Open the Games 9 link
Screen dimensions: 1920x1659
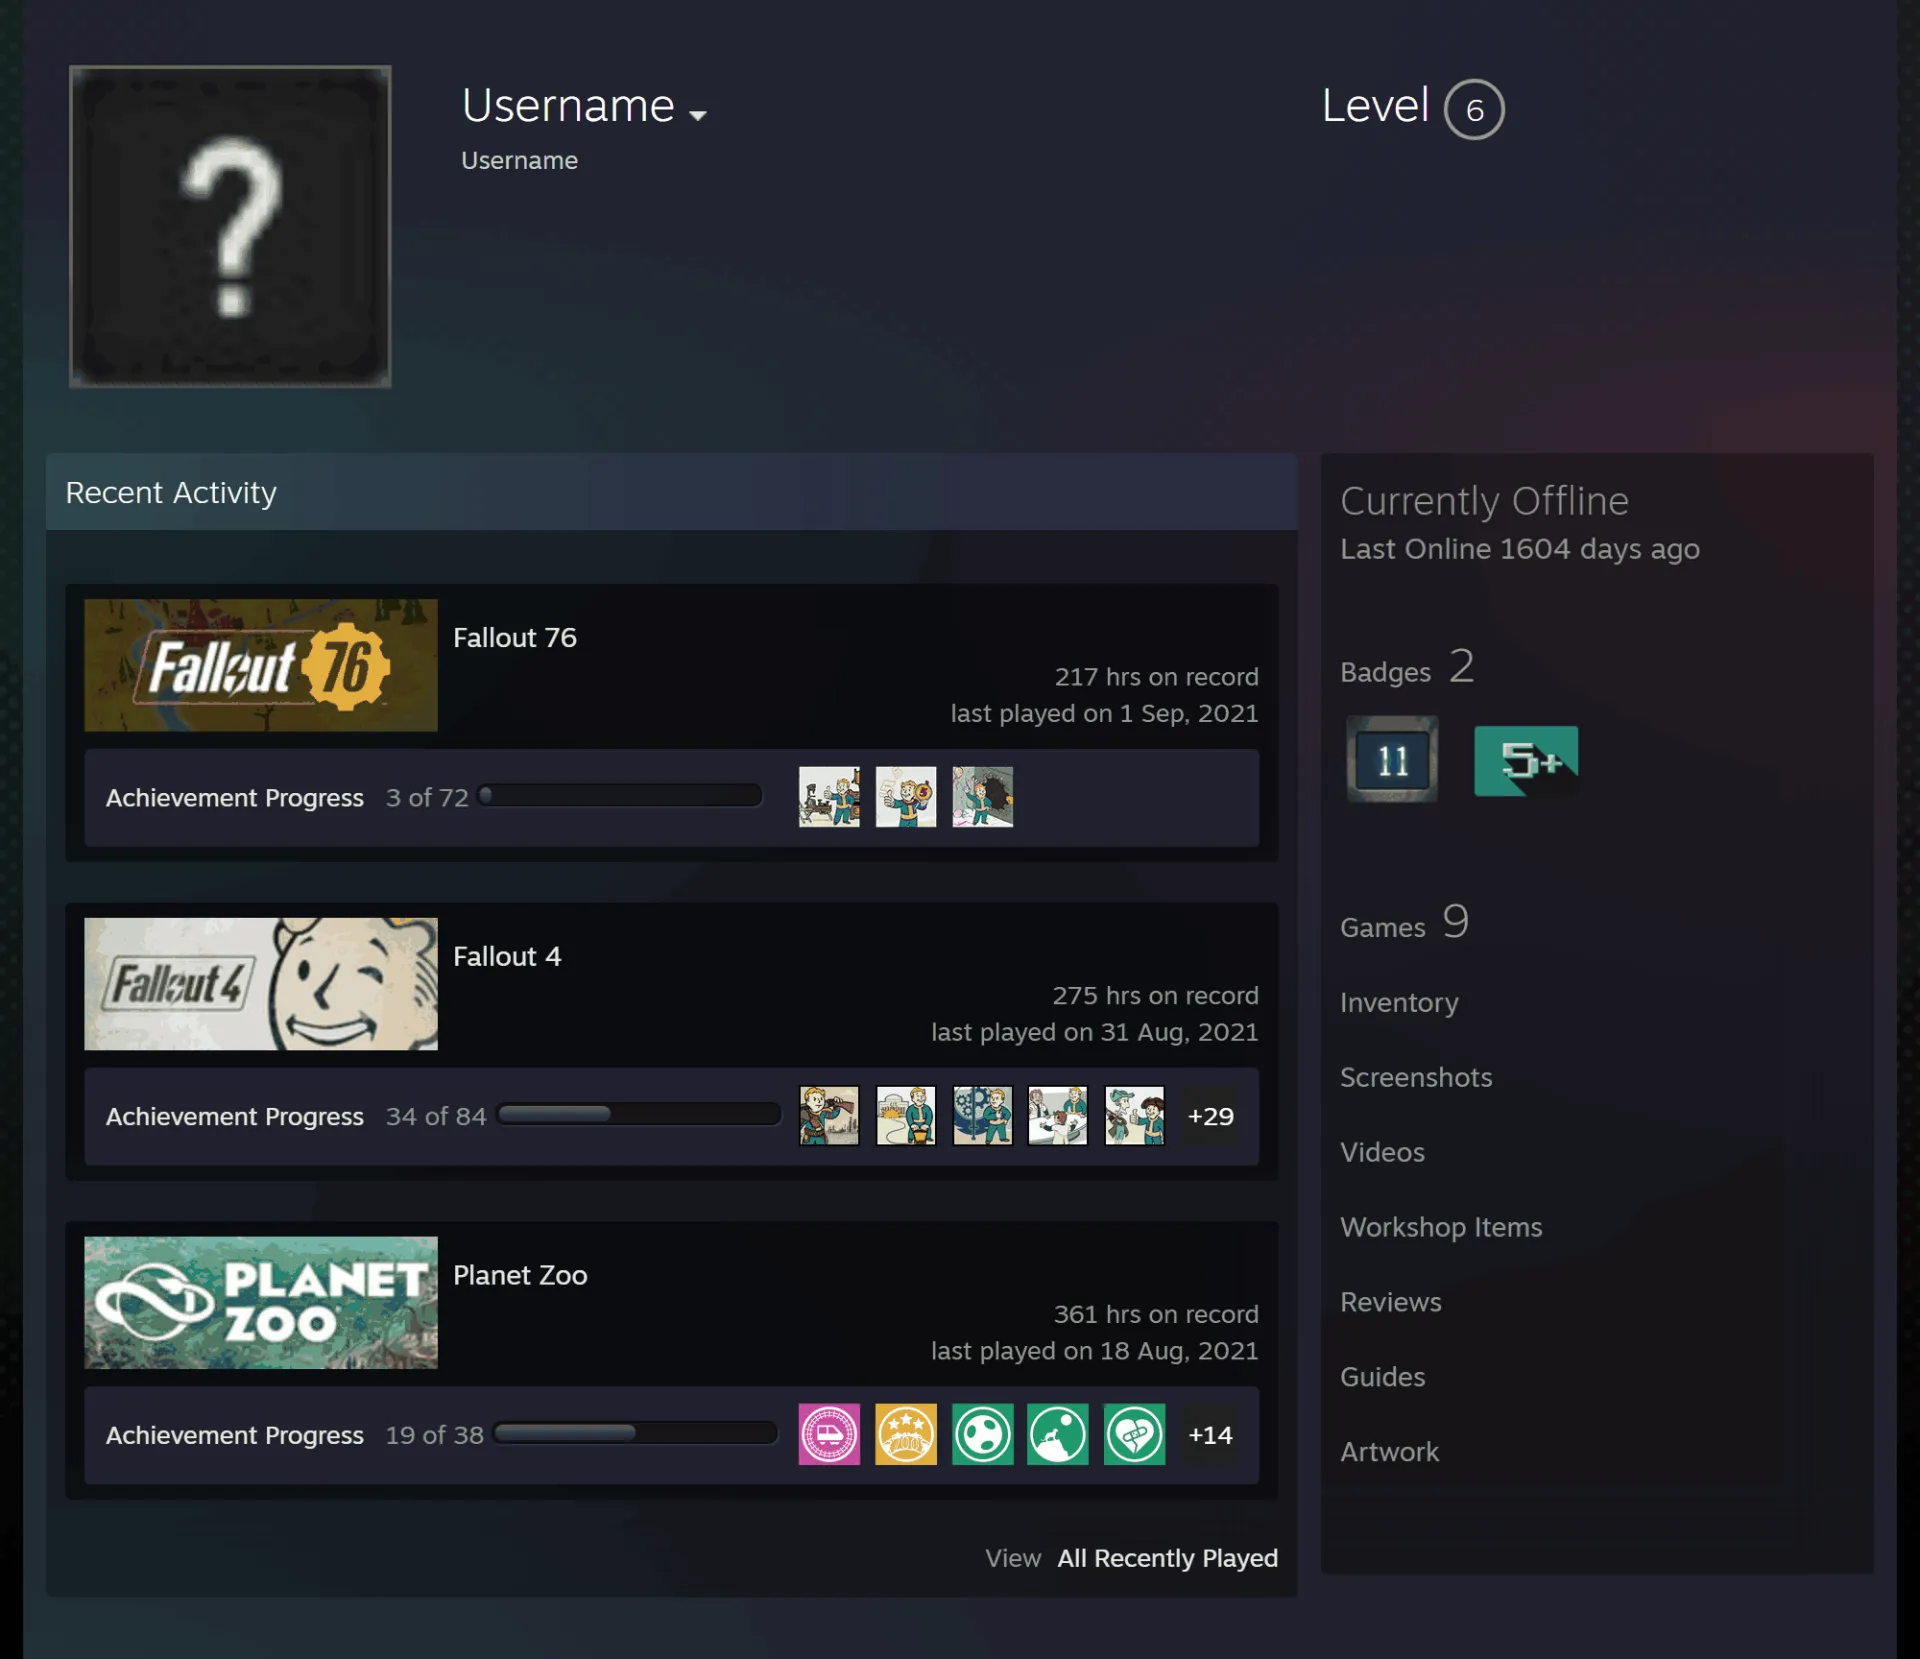point(1405,923)
